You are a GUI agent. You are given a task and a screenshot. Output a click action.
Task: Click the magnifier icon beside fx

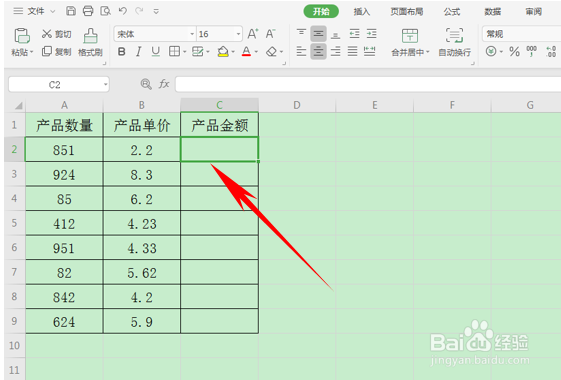point(146,84)
